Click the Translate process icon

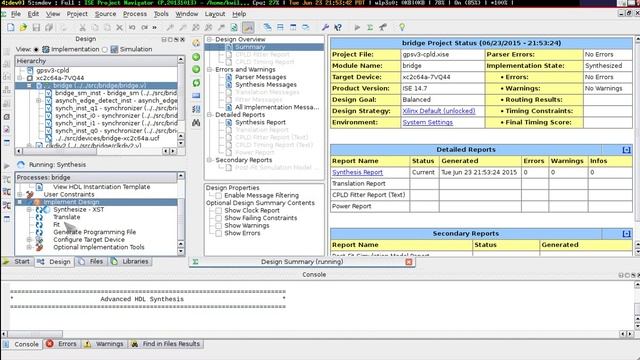[39, 217]
